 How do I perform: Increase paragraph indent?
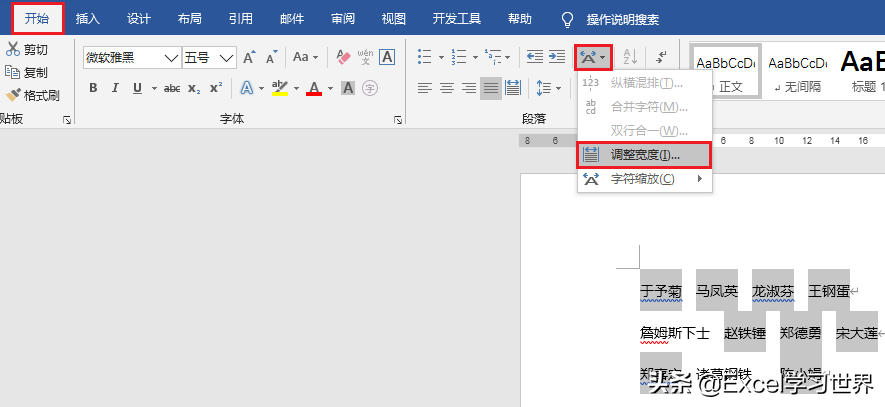tap(557, 57)
